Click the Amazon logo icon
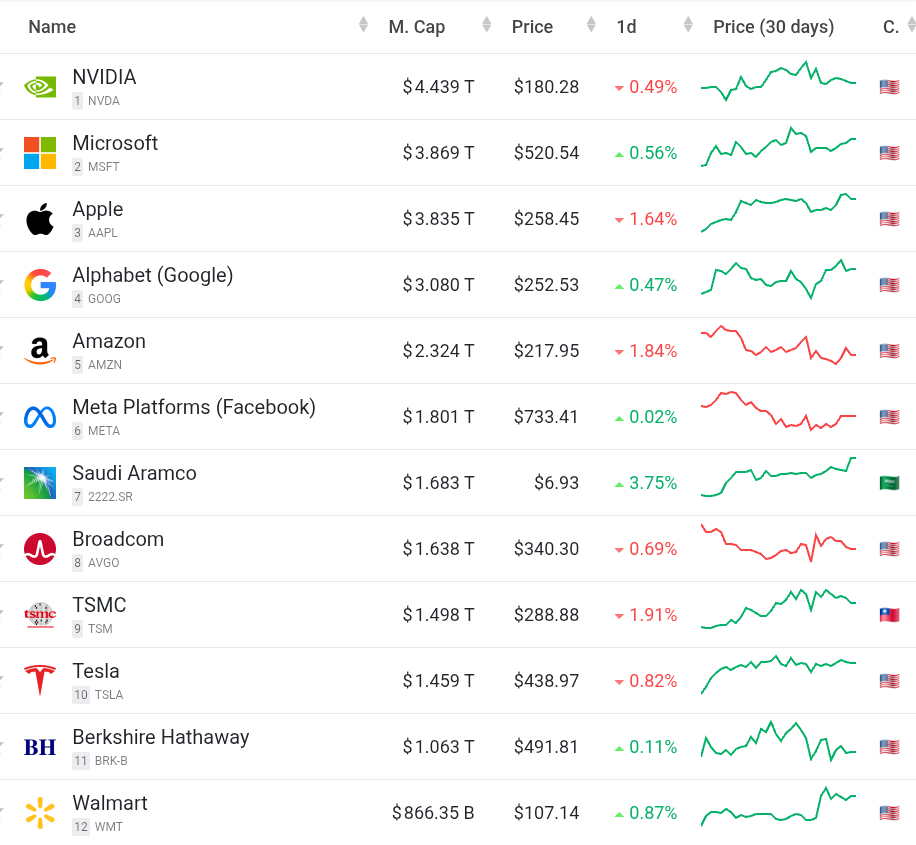 coord(40,351)
